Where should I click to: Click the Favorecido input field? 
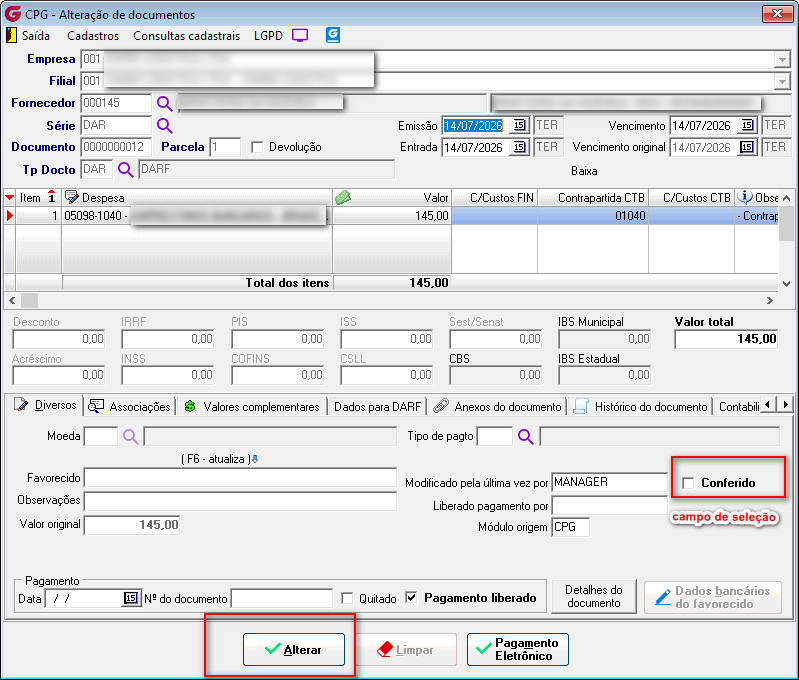click(240, 478)
